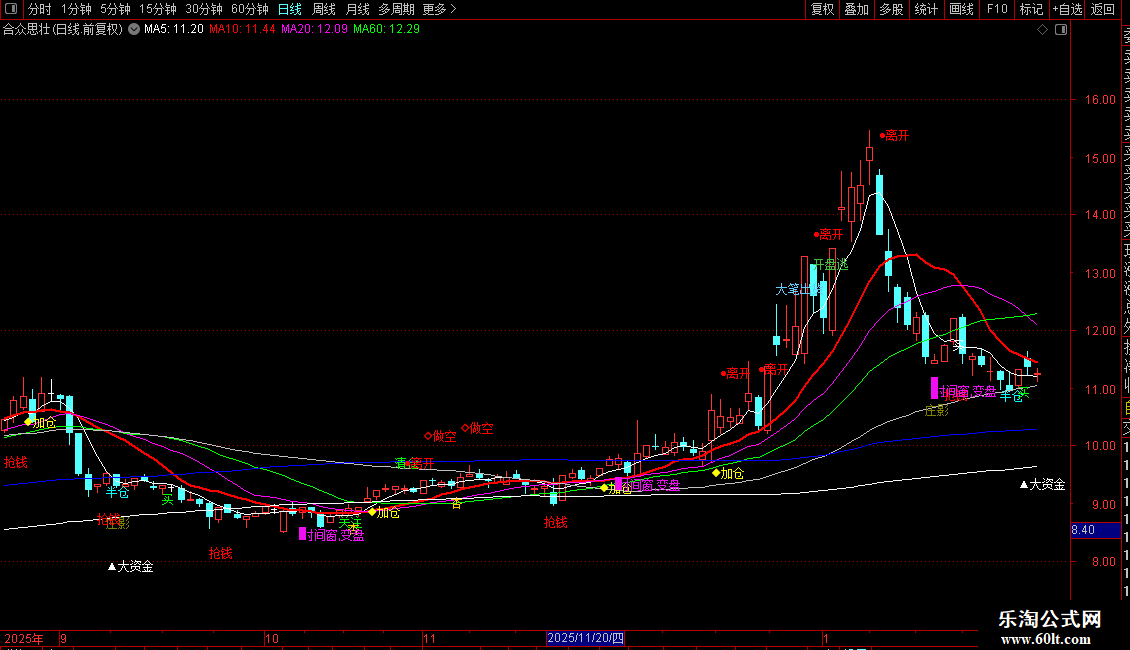The image size is (1130, 650).
Task: Click the MA20: 12.09 indicator label
Action: (314, 30)
